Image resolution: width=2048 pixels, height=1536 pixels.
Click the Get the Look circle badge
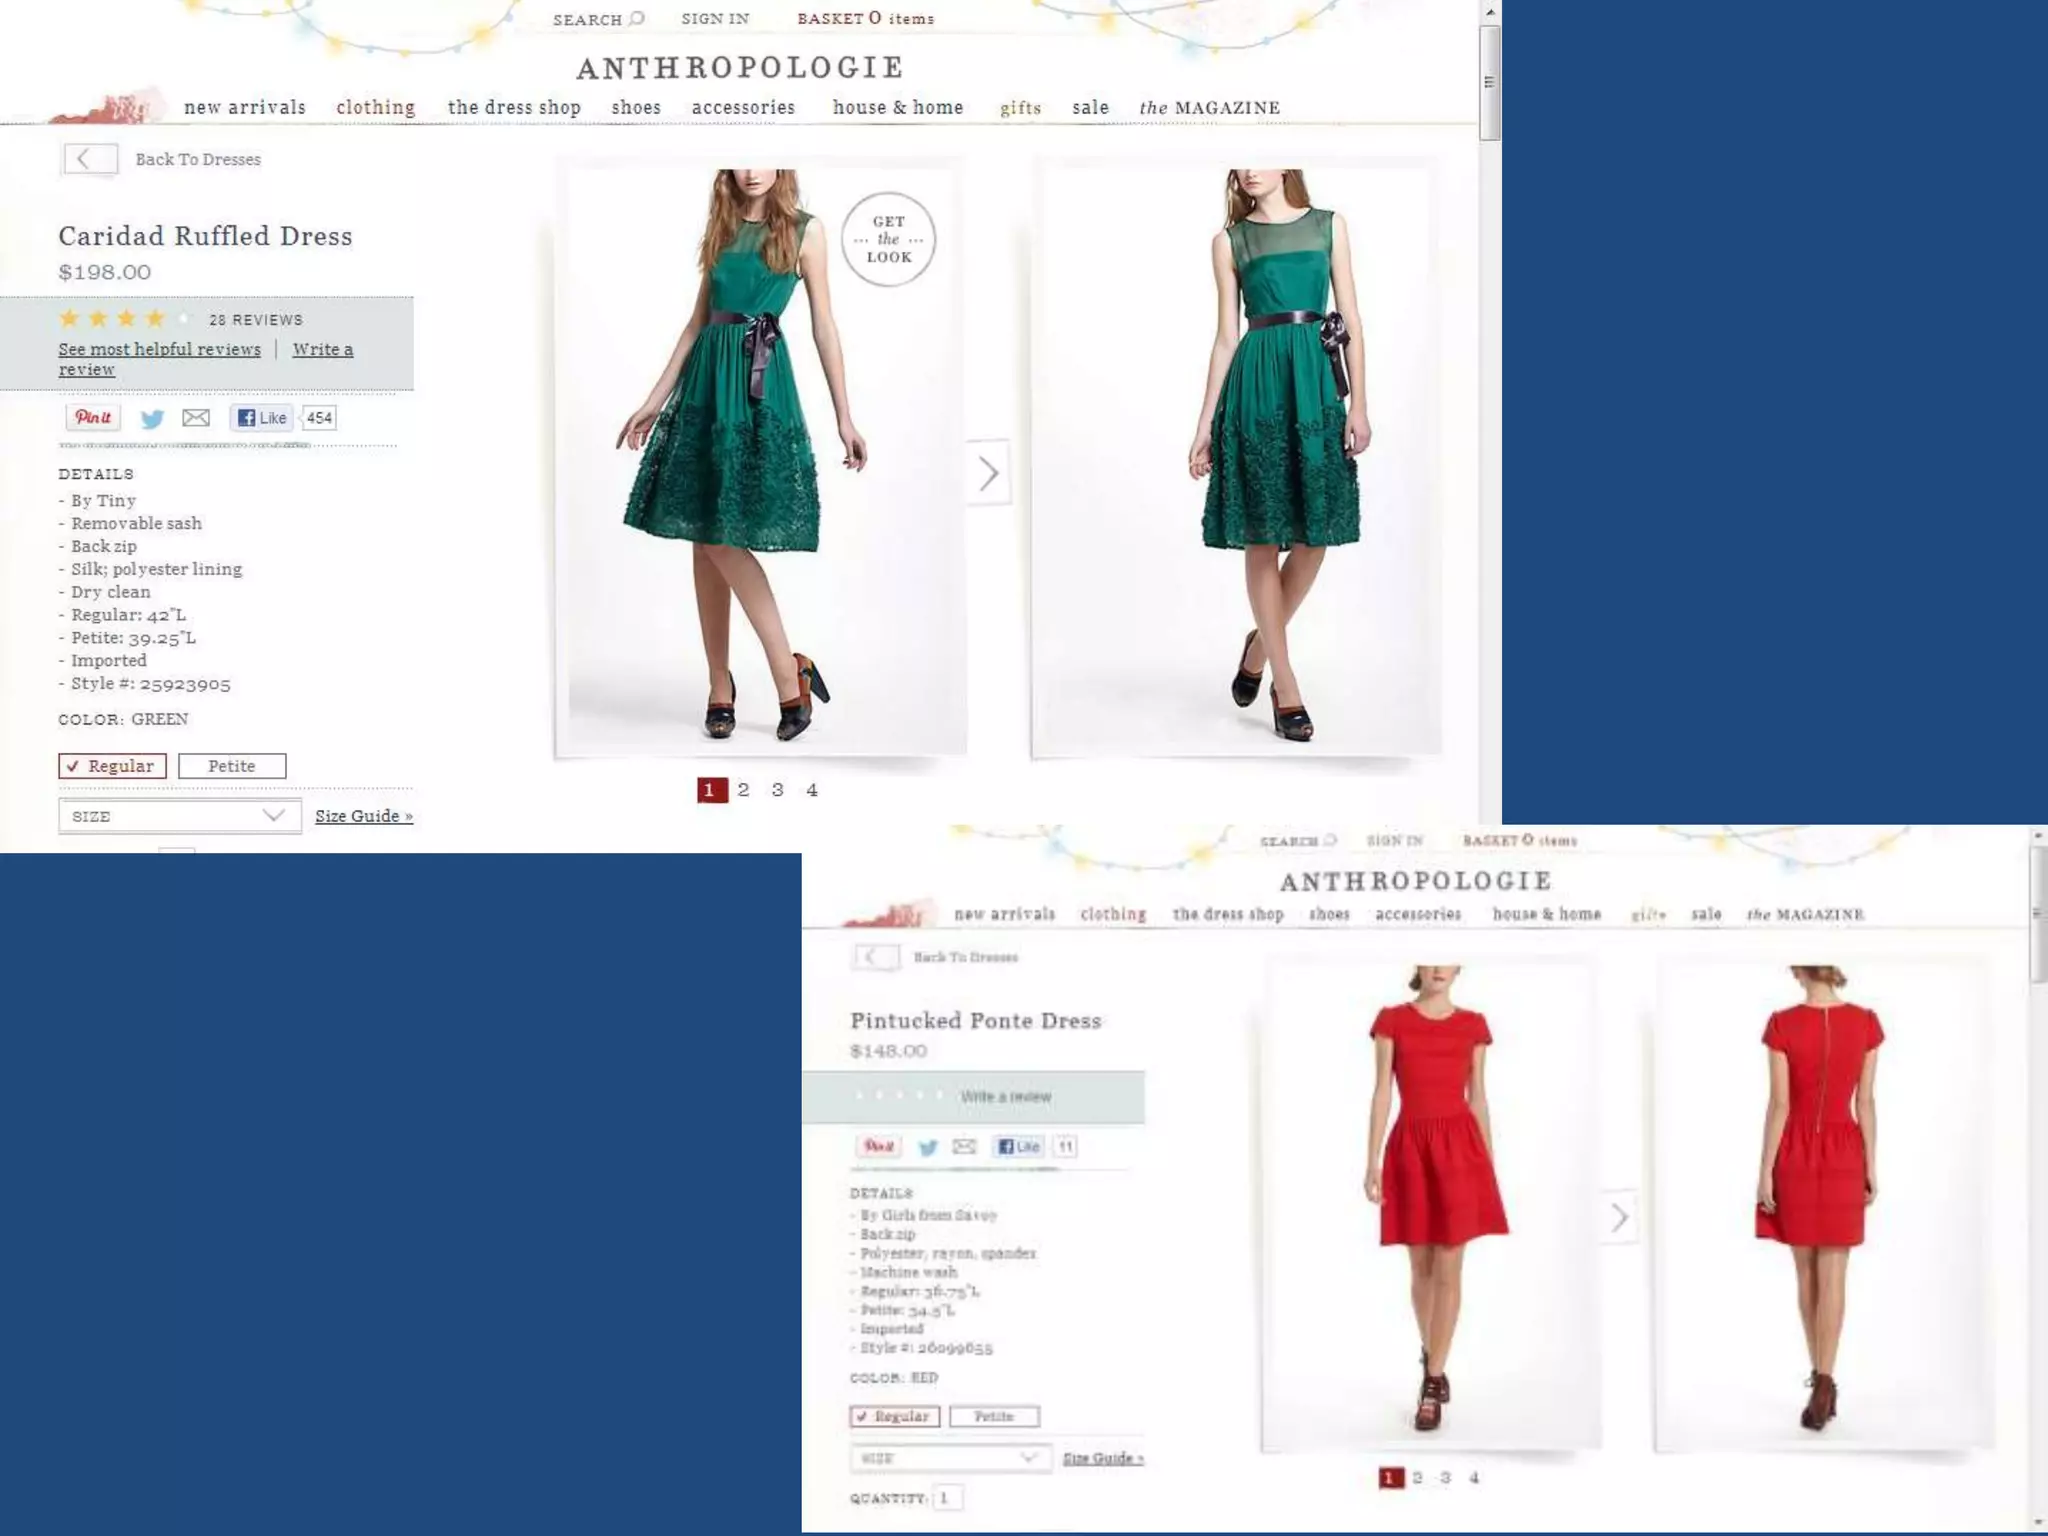click(x=888, y=240)
